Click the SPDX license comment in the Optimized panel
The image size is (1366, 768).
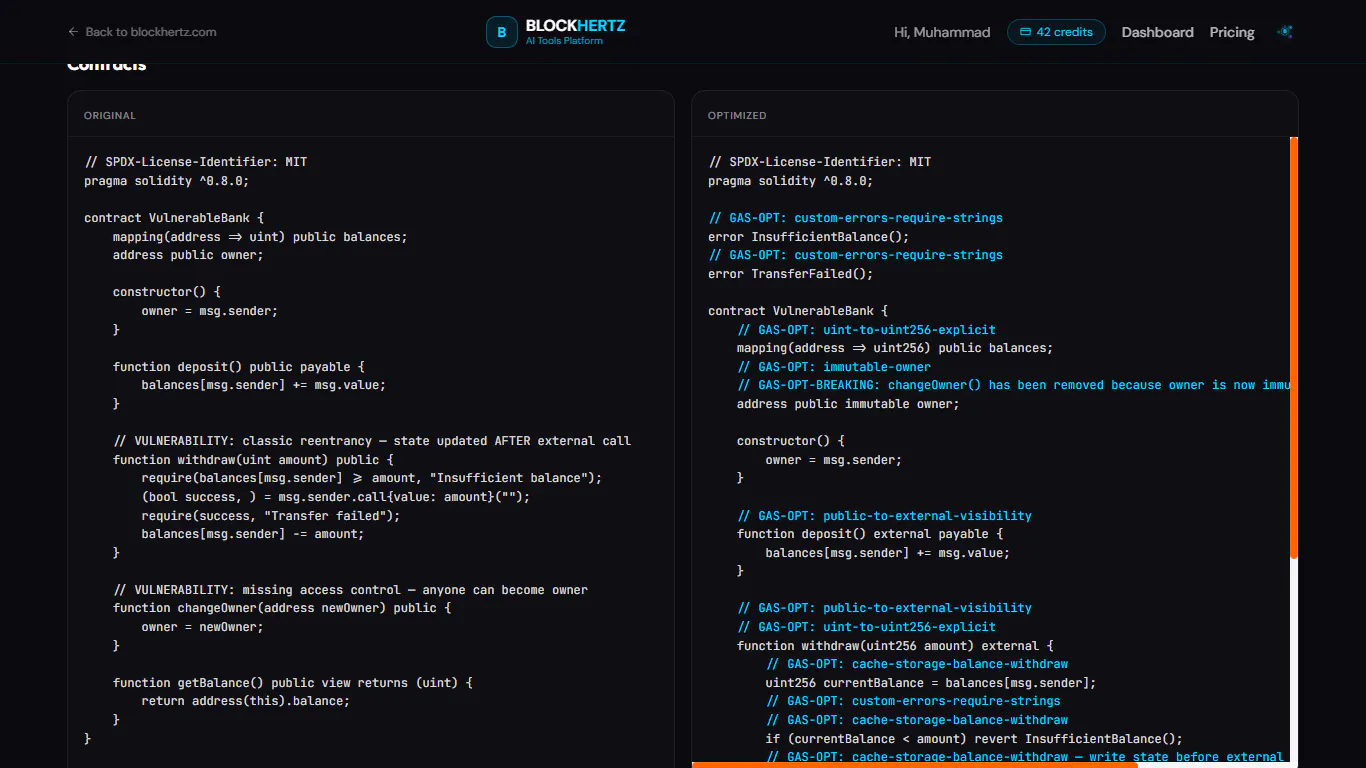coord(819,162)
